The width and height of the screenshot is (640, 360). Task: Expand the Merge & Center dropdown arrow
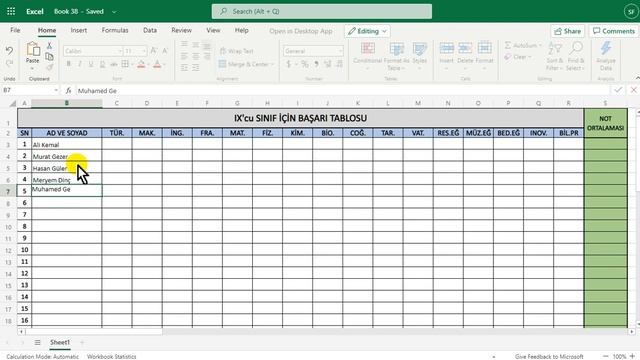(272, 64)
